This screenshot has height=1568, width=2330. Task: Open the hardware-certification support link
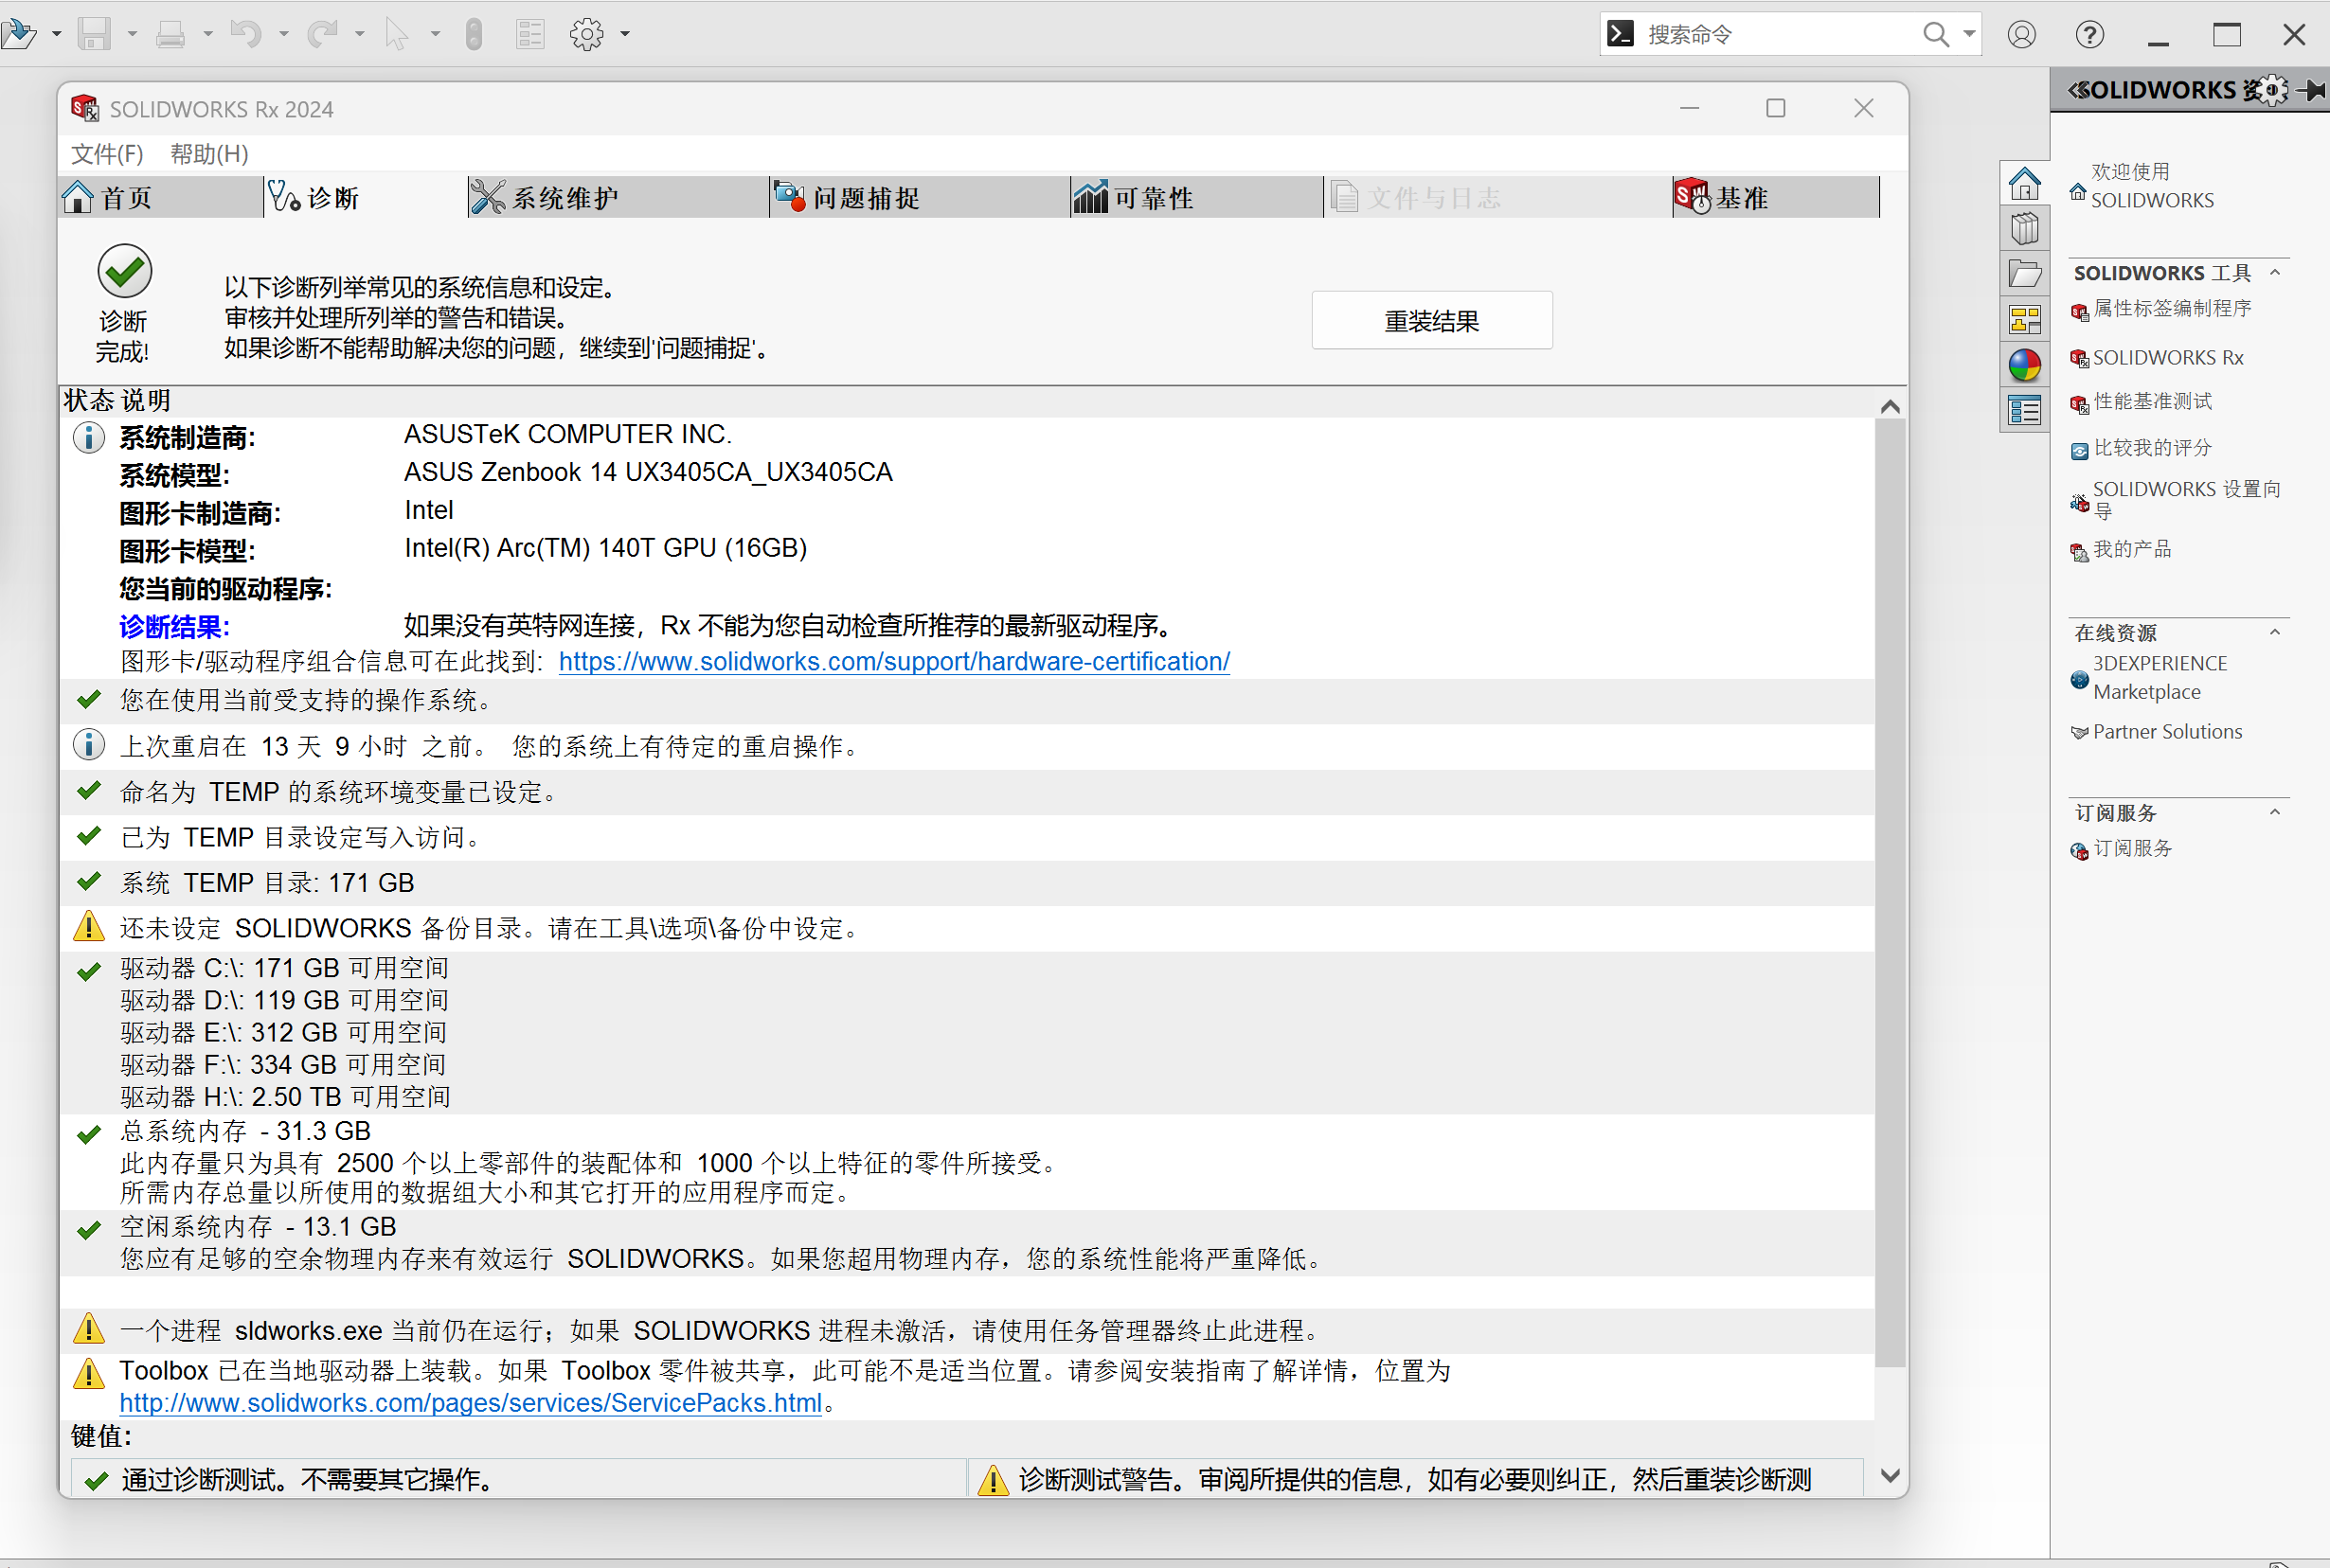pos(894,662)
